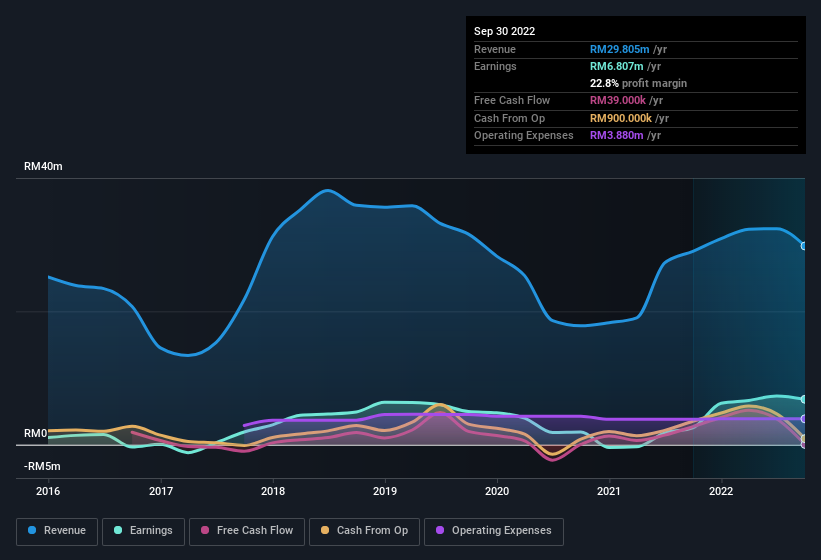Click the Free Cash Flow tooltip row label
821x560 pixels.
pos(512,100)
